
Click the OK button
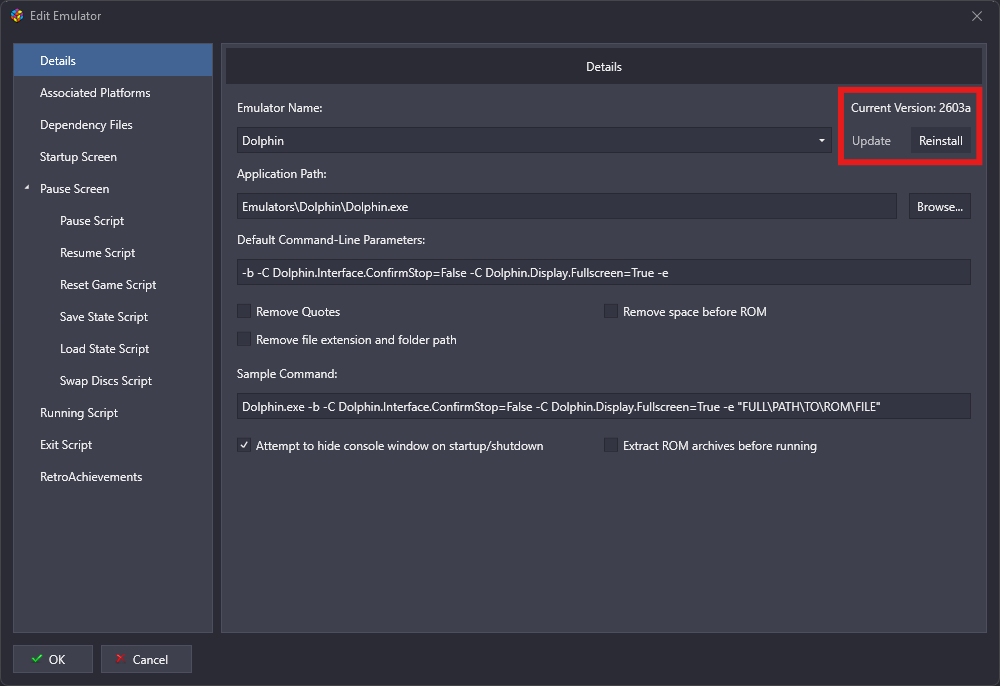coord(53,659)
